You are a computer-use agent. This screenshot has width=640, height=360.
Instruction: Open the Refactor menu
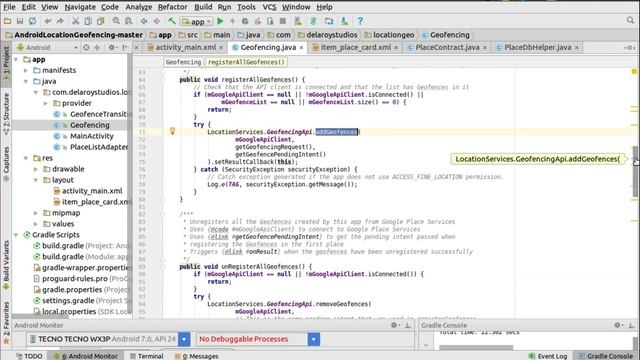[172, 7]
